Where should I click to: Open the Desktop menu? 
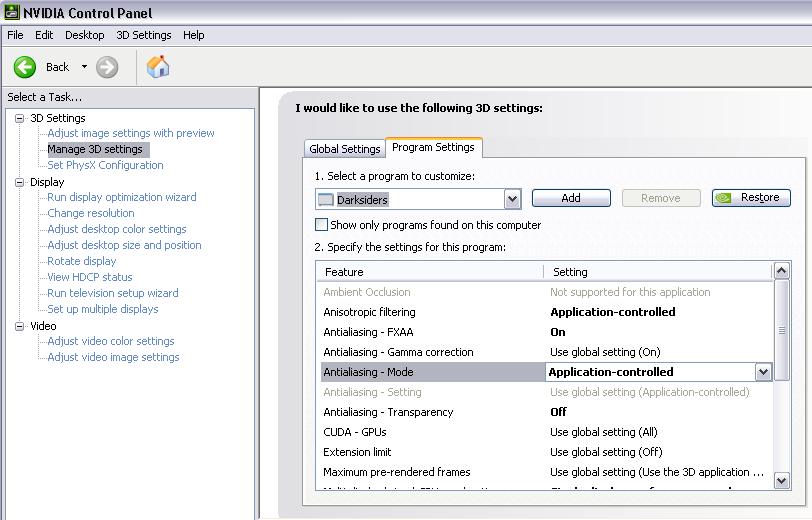click(x=84, y=35)
